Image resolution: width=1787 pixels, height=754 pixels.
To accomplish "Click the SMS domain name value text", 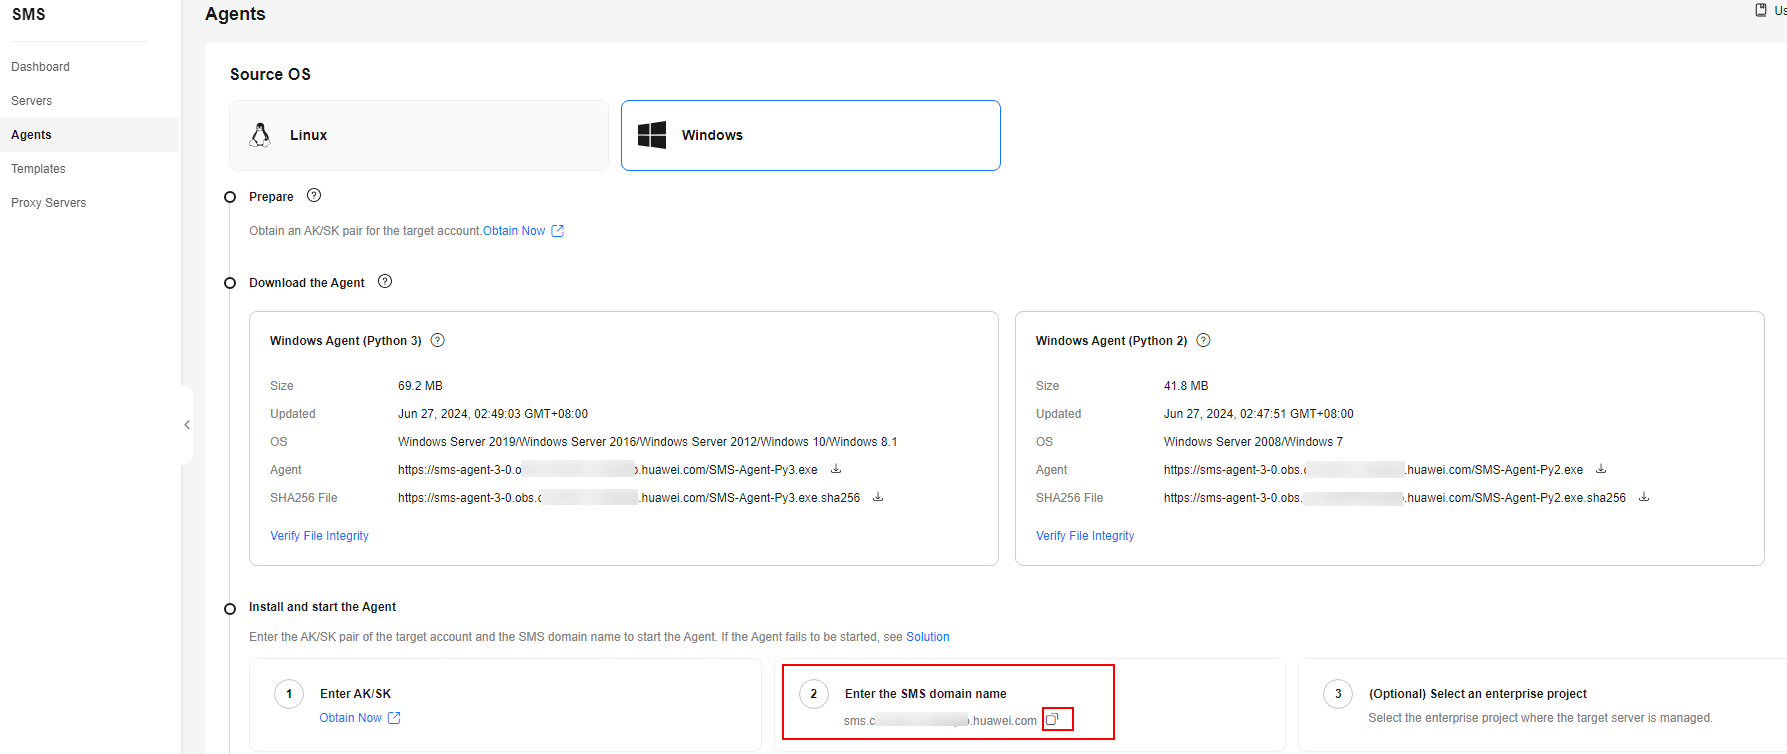I will (x=940, y=721).
